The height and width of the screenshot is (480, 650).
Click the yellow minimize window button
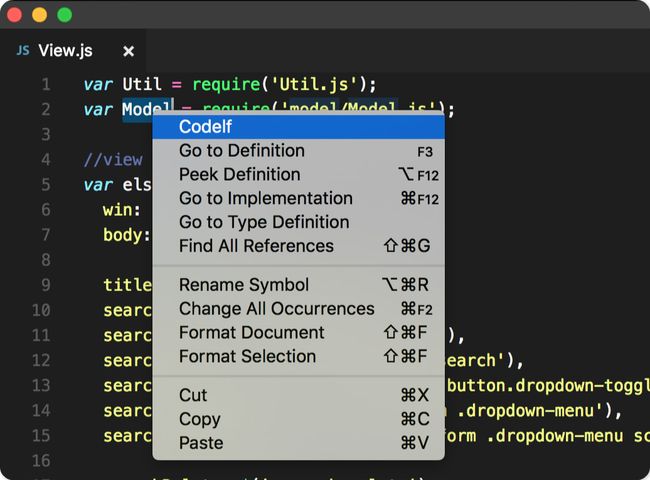point(40,15)
